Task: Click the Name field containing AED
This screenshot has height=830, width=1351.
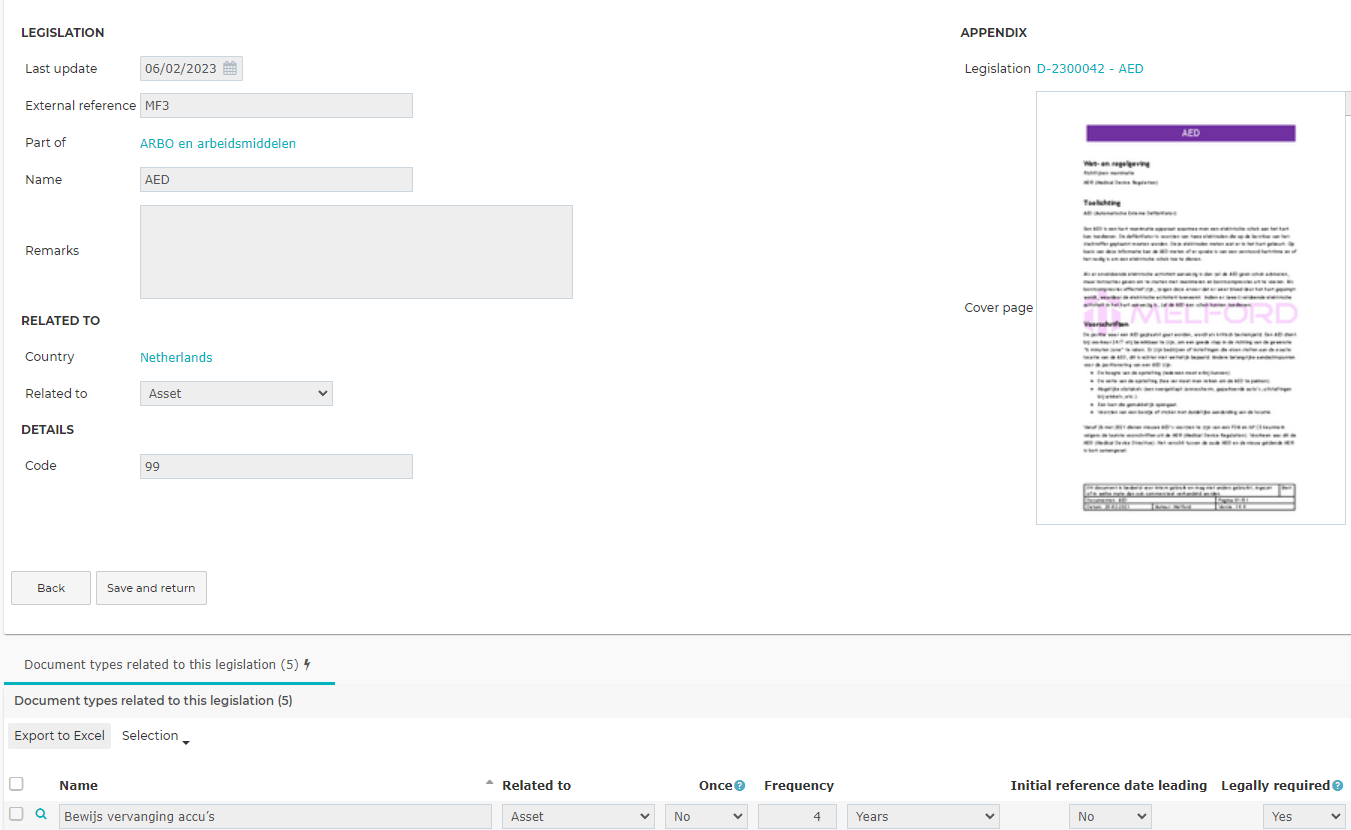Action: (276, 180)
